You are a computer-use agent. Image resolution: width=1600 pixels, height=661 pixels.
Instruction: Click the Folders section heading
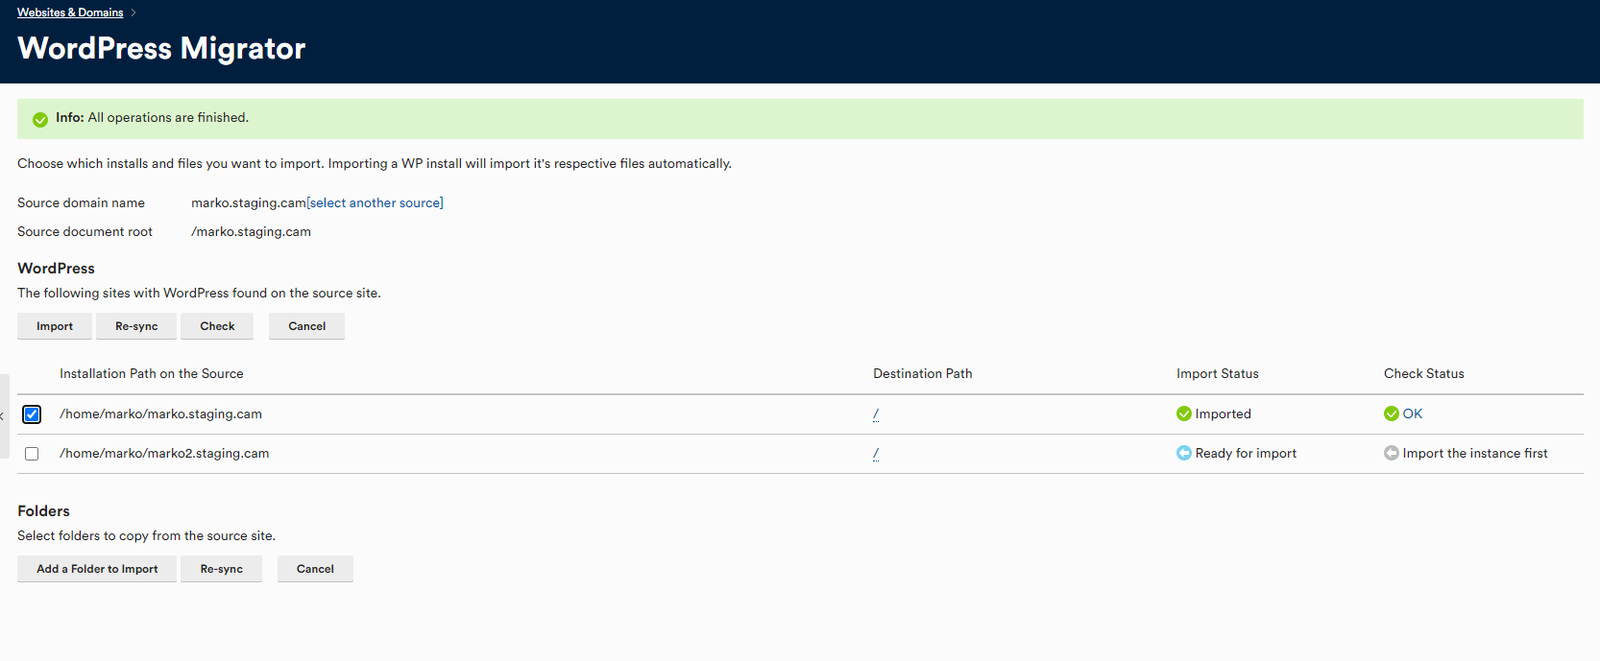pyautogui.click(x=43, y=511)
